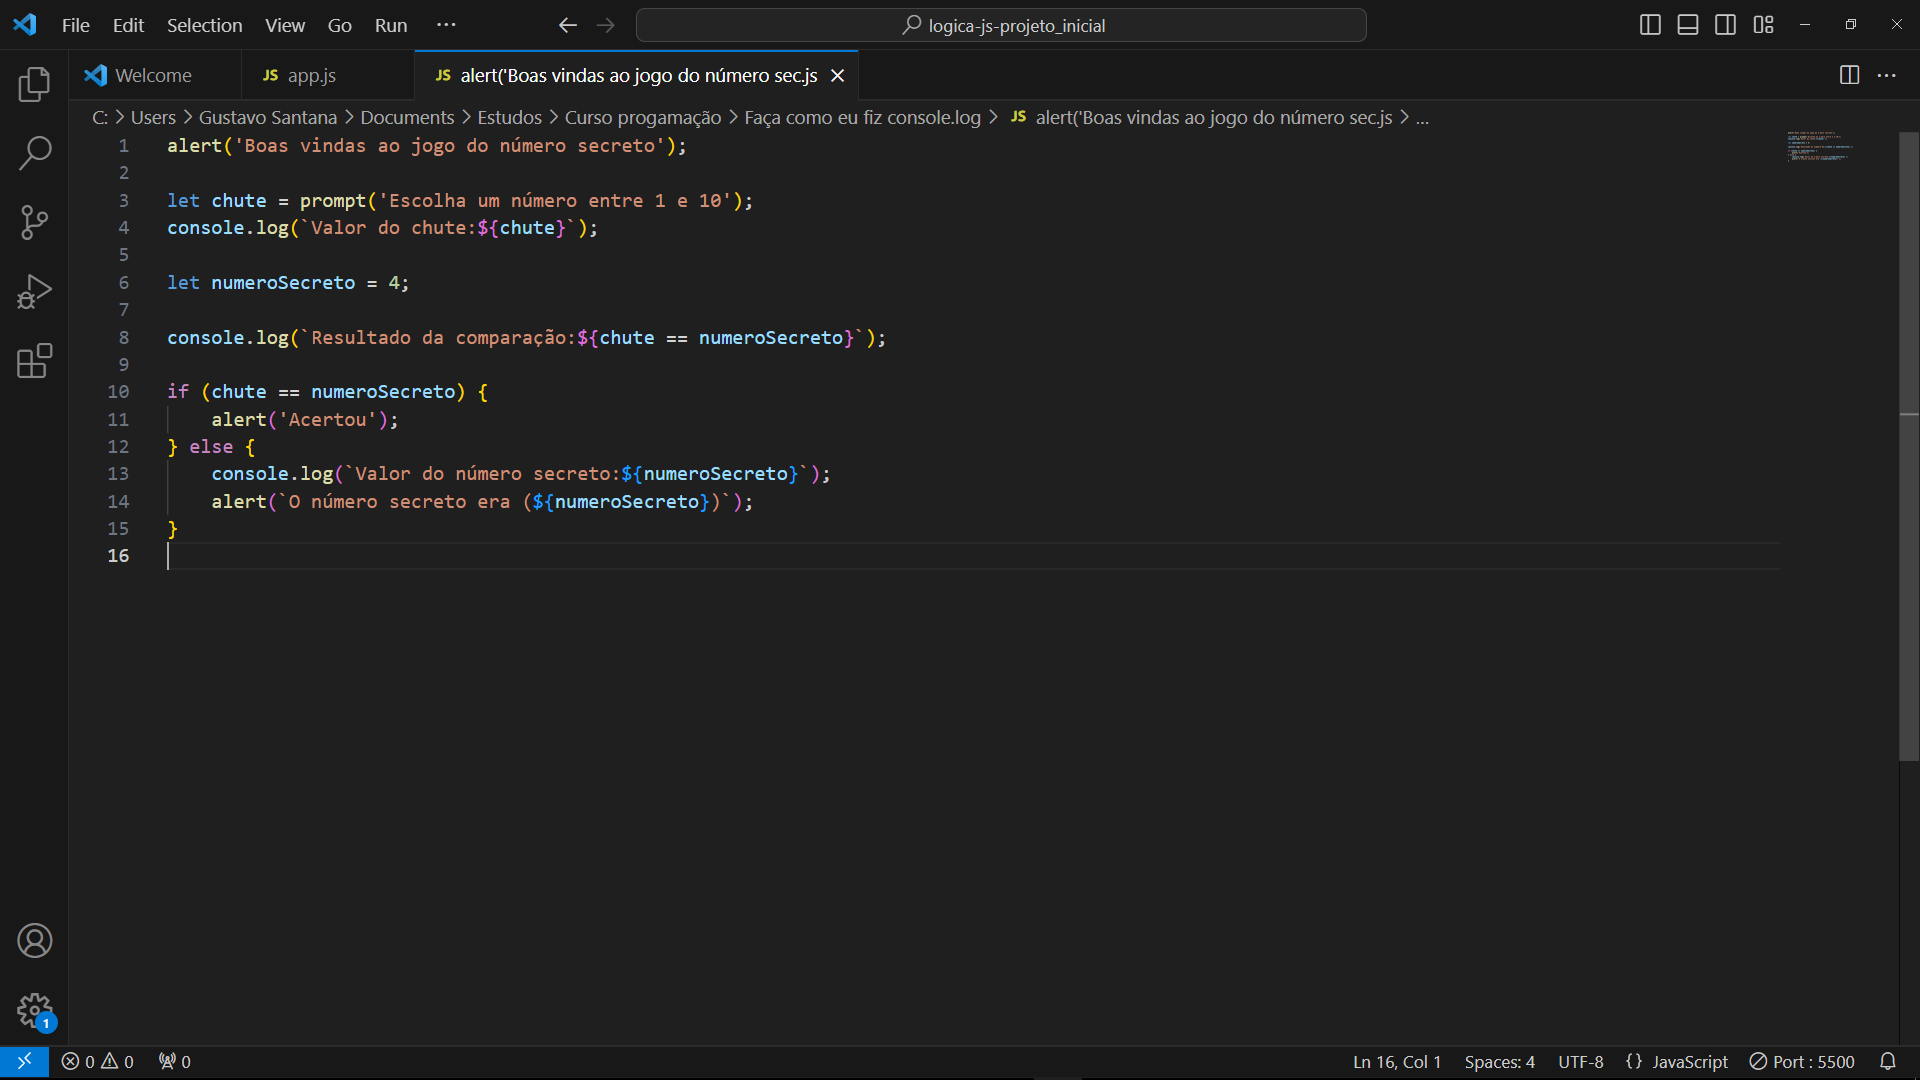Open the Manage gear settings icon
This screenshot has height=1080, width=1920.
pyautogui.click(x=34, y=1010)
